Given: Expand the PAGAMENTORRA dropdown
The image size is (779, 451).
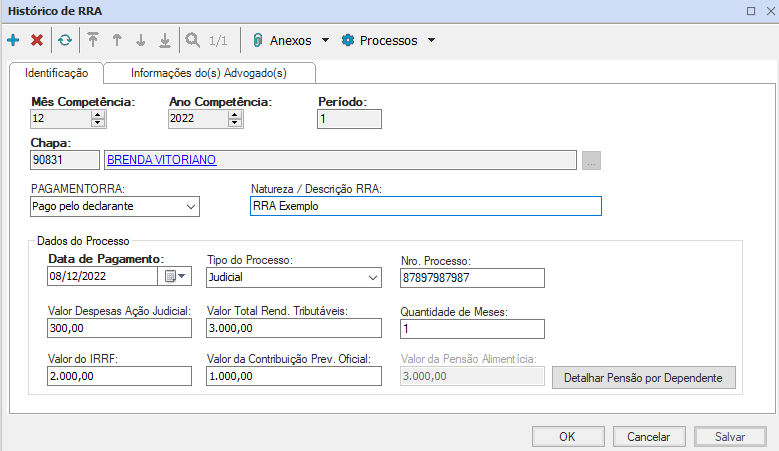Looking at the screenshot, I should tap(191, 206).
